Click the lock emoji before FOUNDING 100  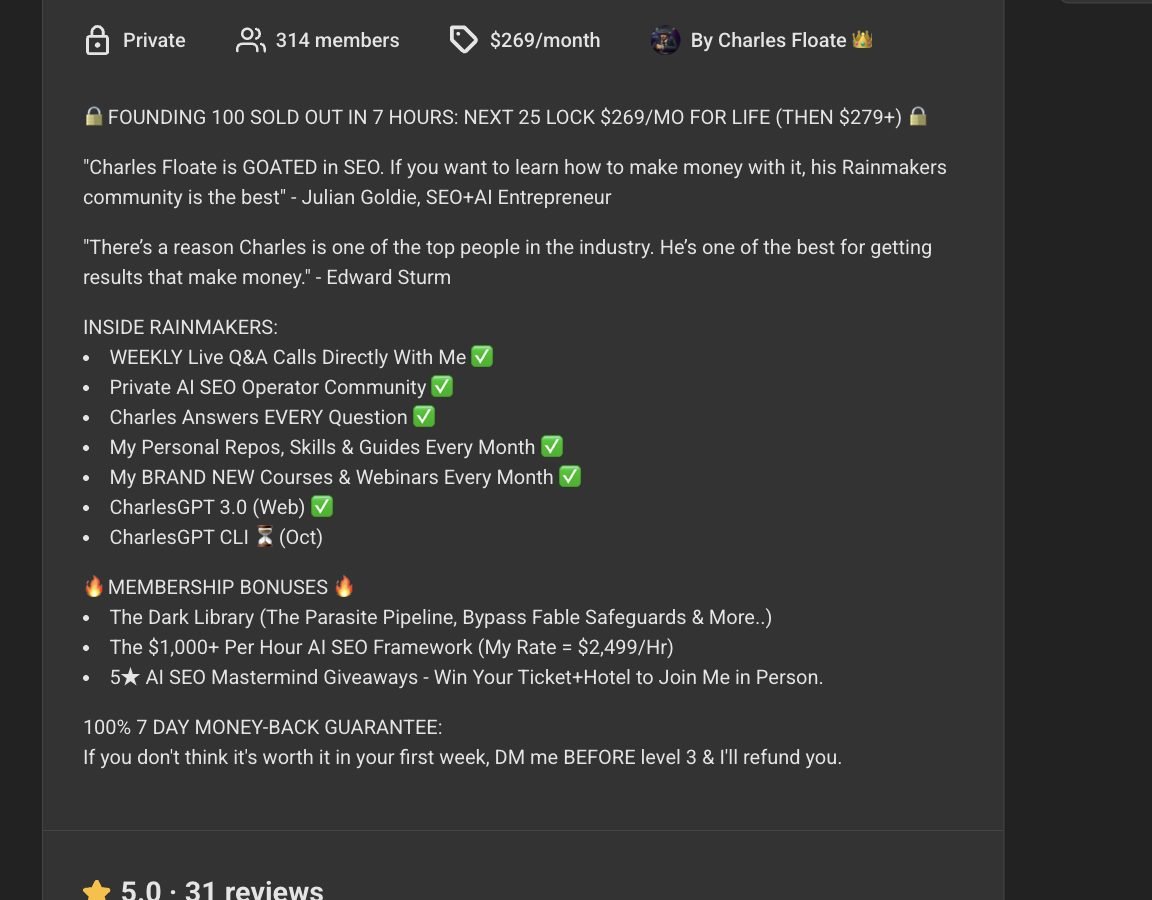93,116
